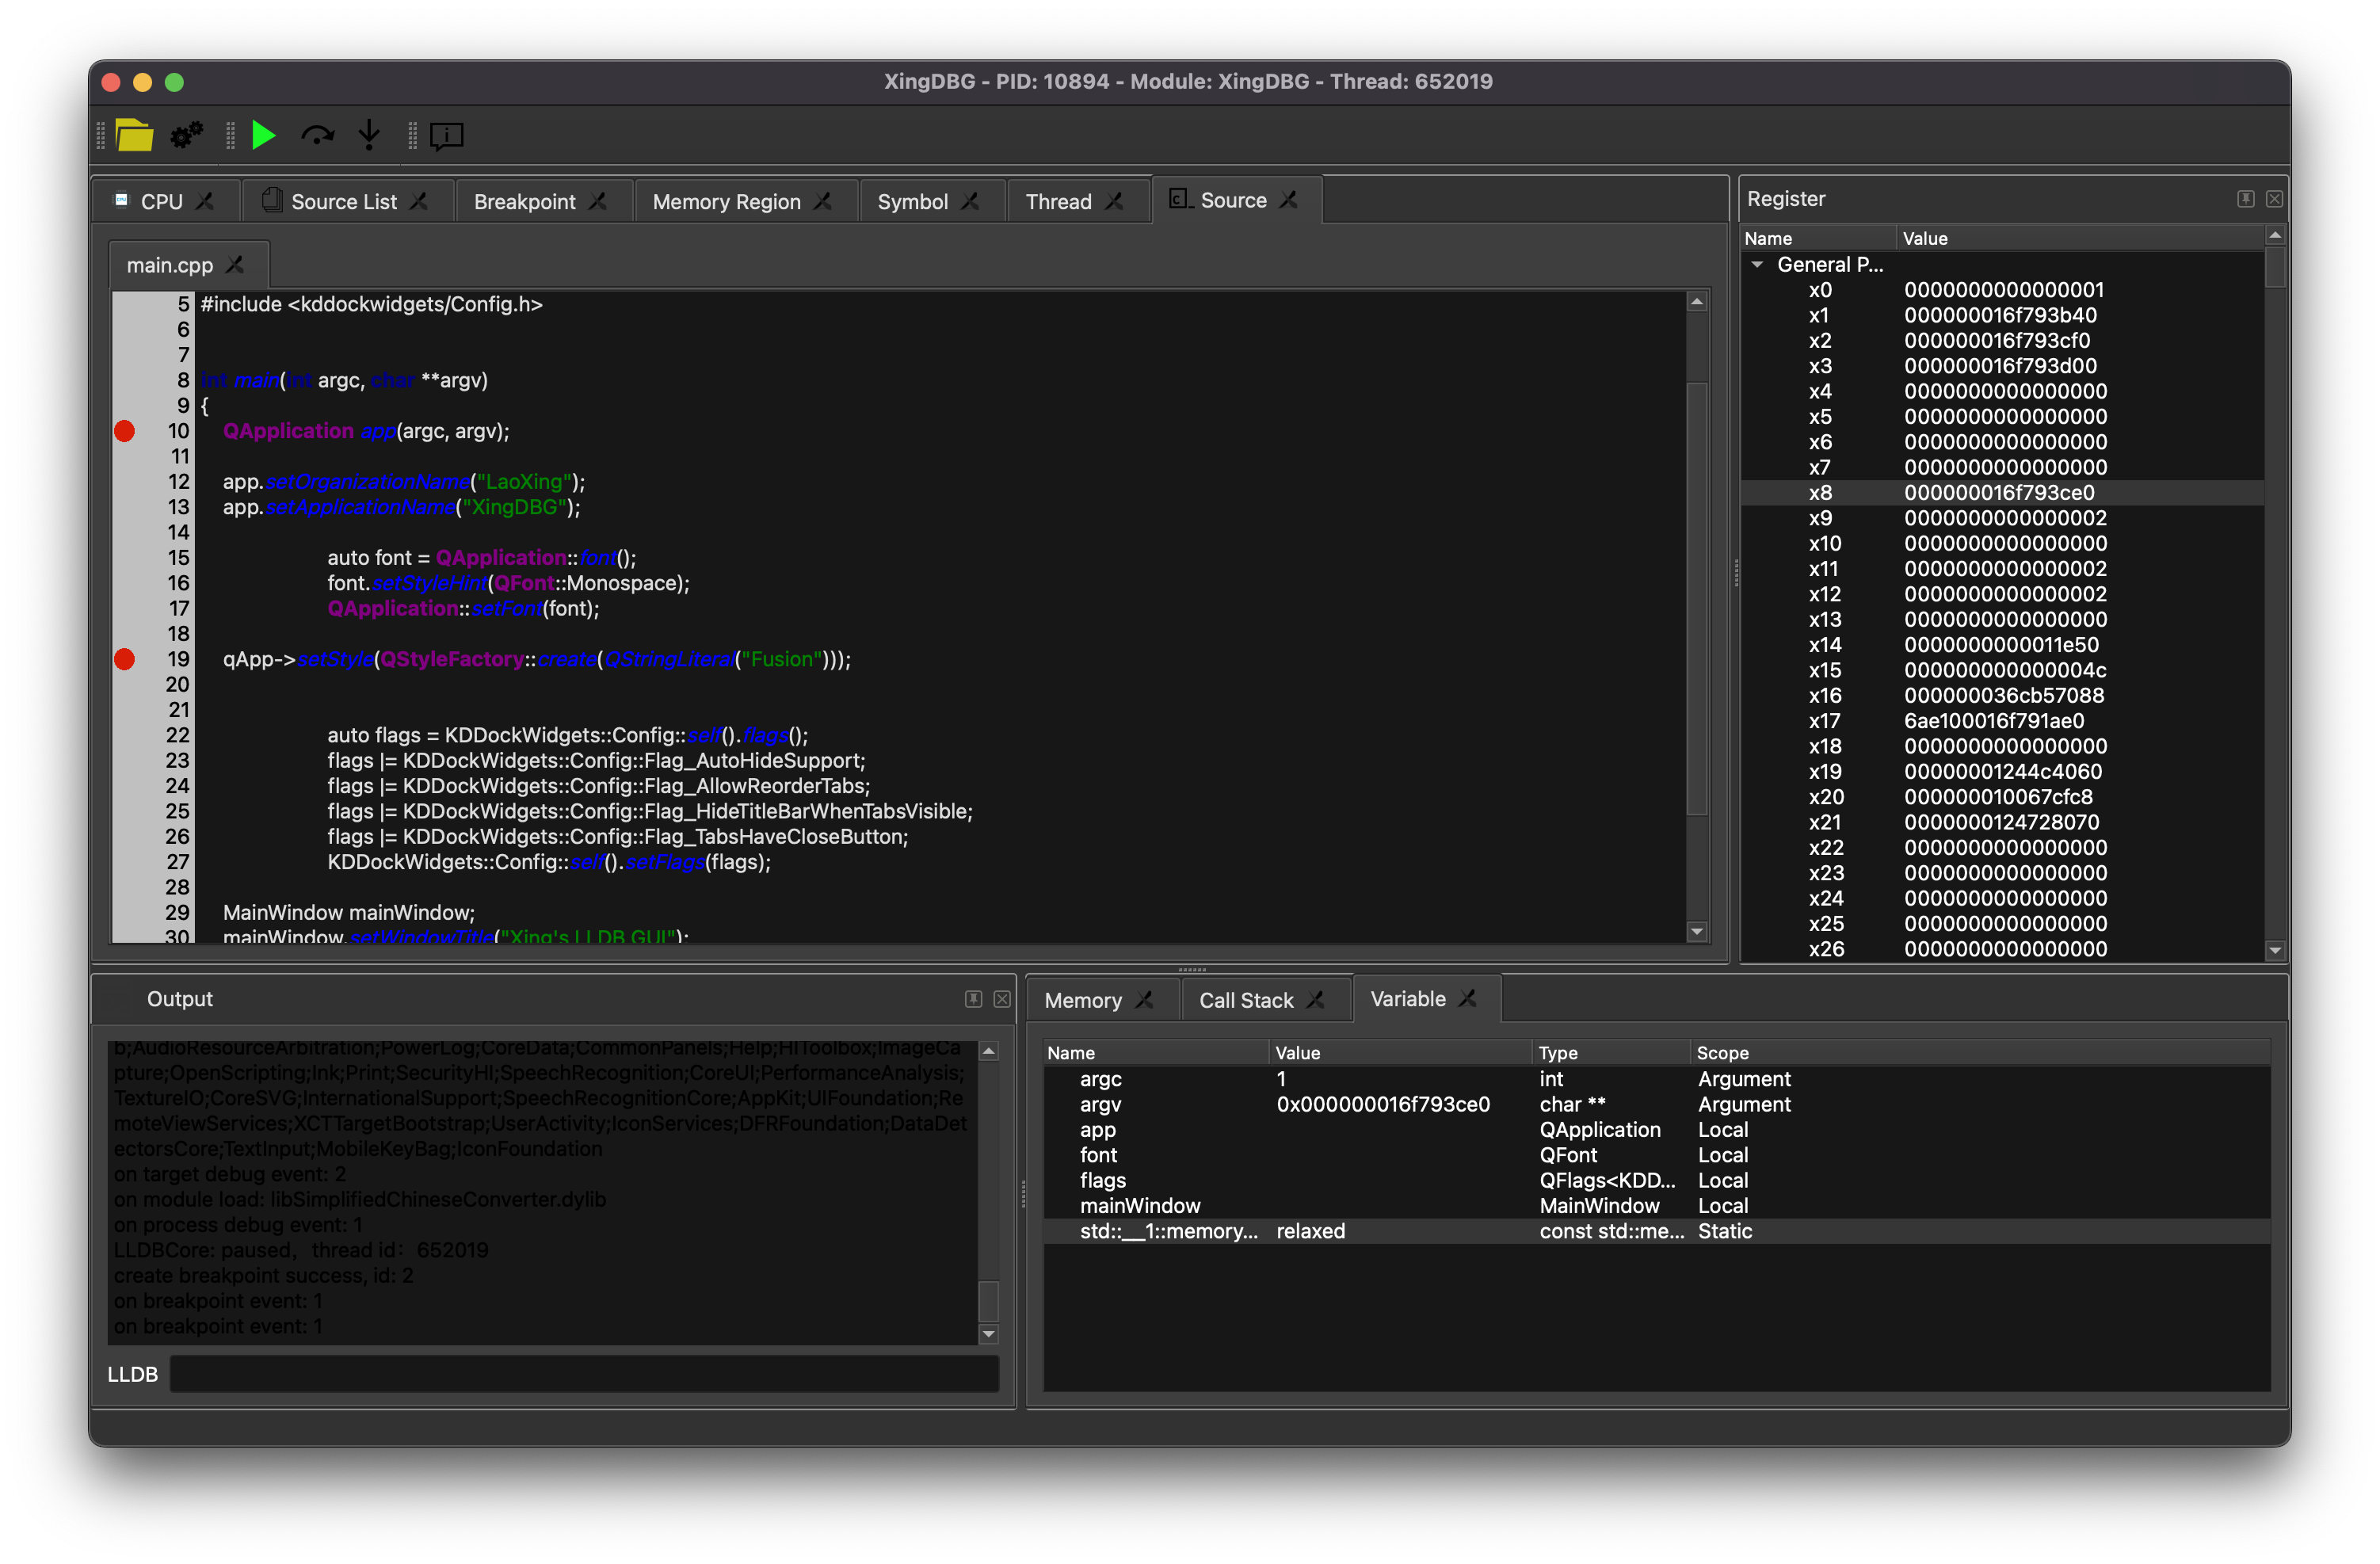Screen dimensions: 2380x1564
Task: Toggle the breakpoint on line 10
Action: [125, 431]
